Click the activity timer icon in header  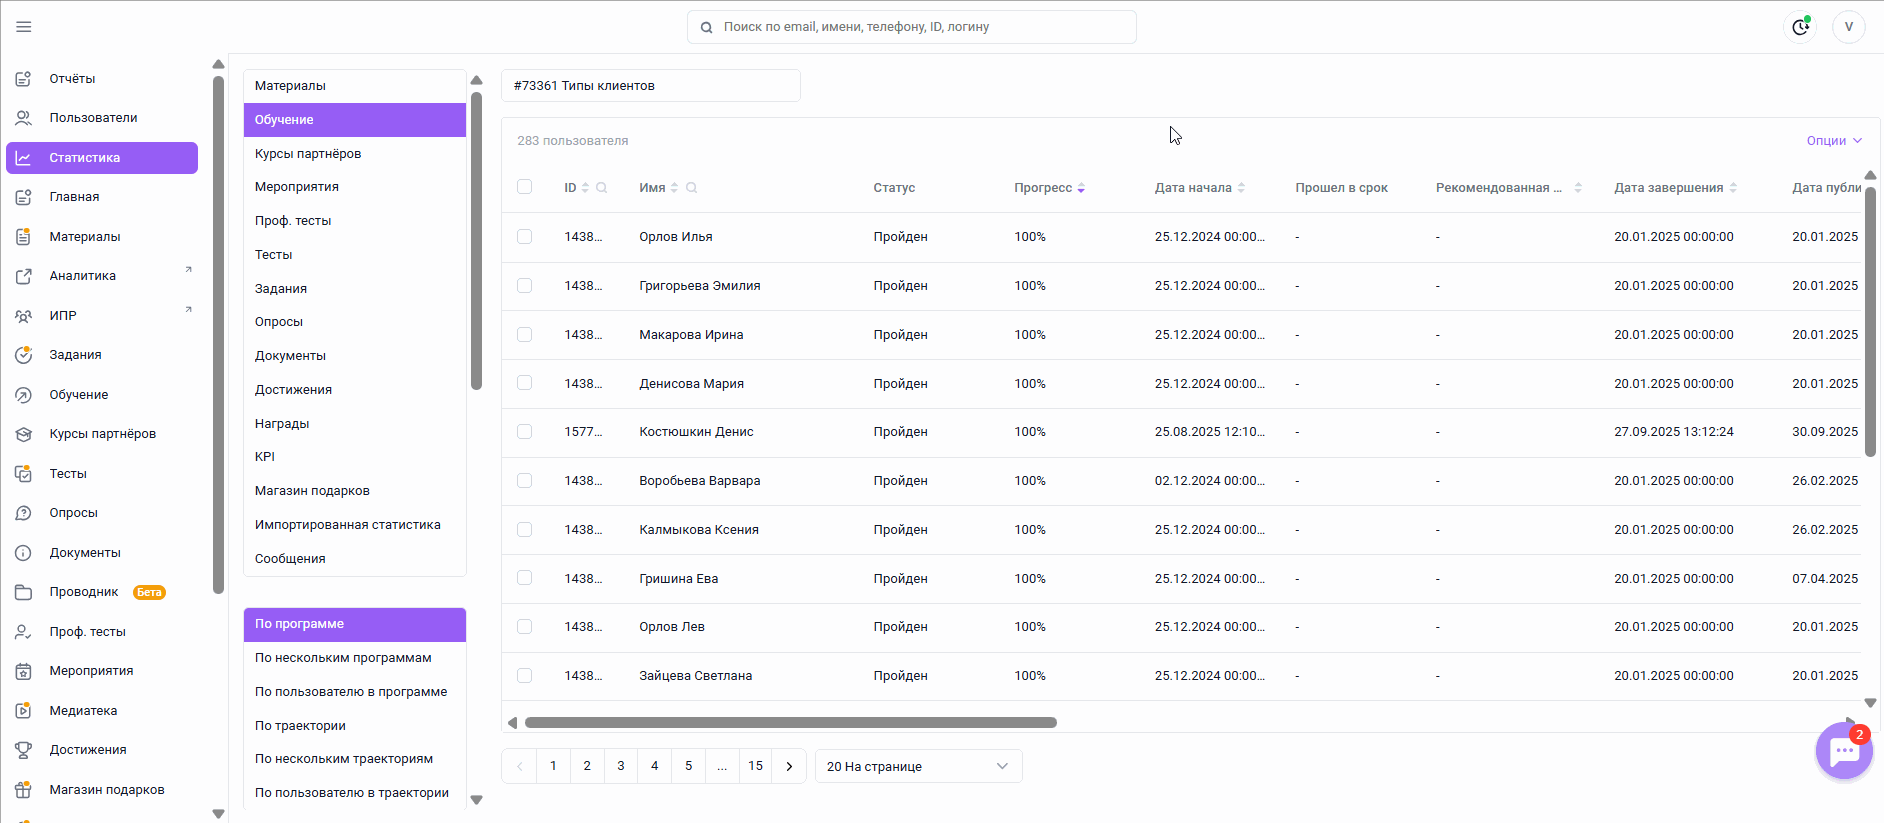coord(1800,27)
